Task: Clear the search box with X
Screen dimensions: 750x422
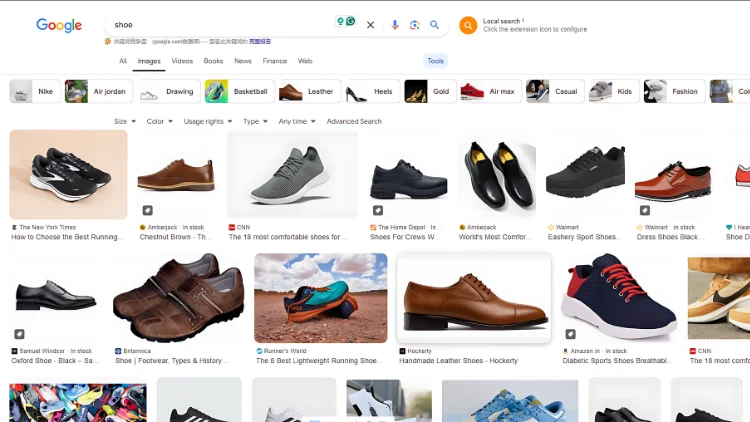Action: tap(370, 25)
